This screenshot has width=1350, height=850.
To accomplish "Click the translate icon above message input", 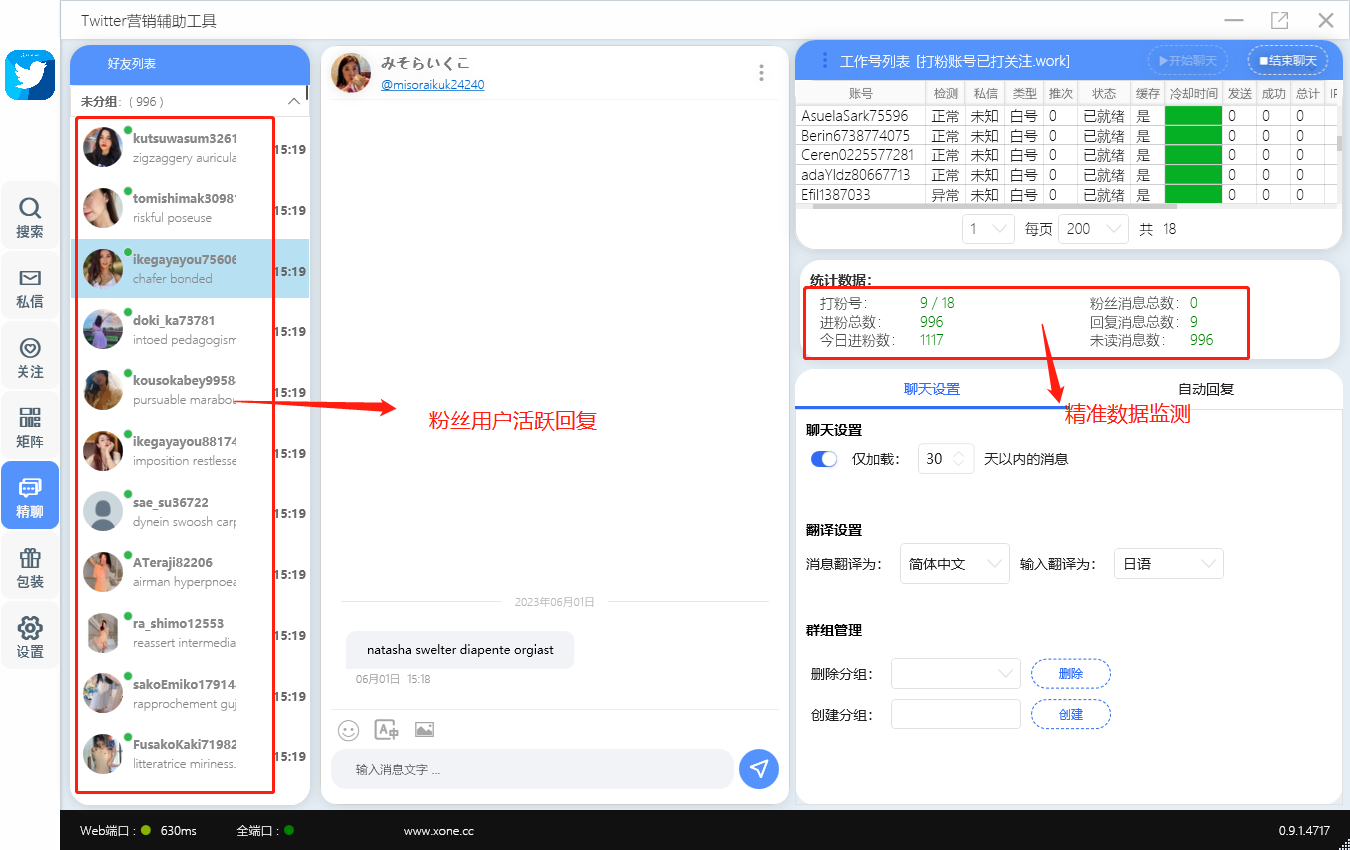I will (386, 730).
